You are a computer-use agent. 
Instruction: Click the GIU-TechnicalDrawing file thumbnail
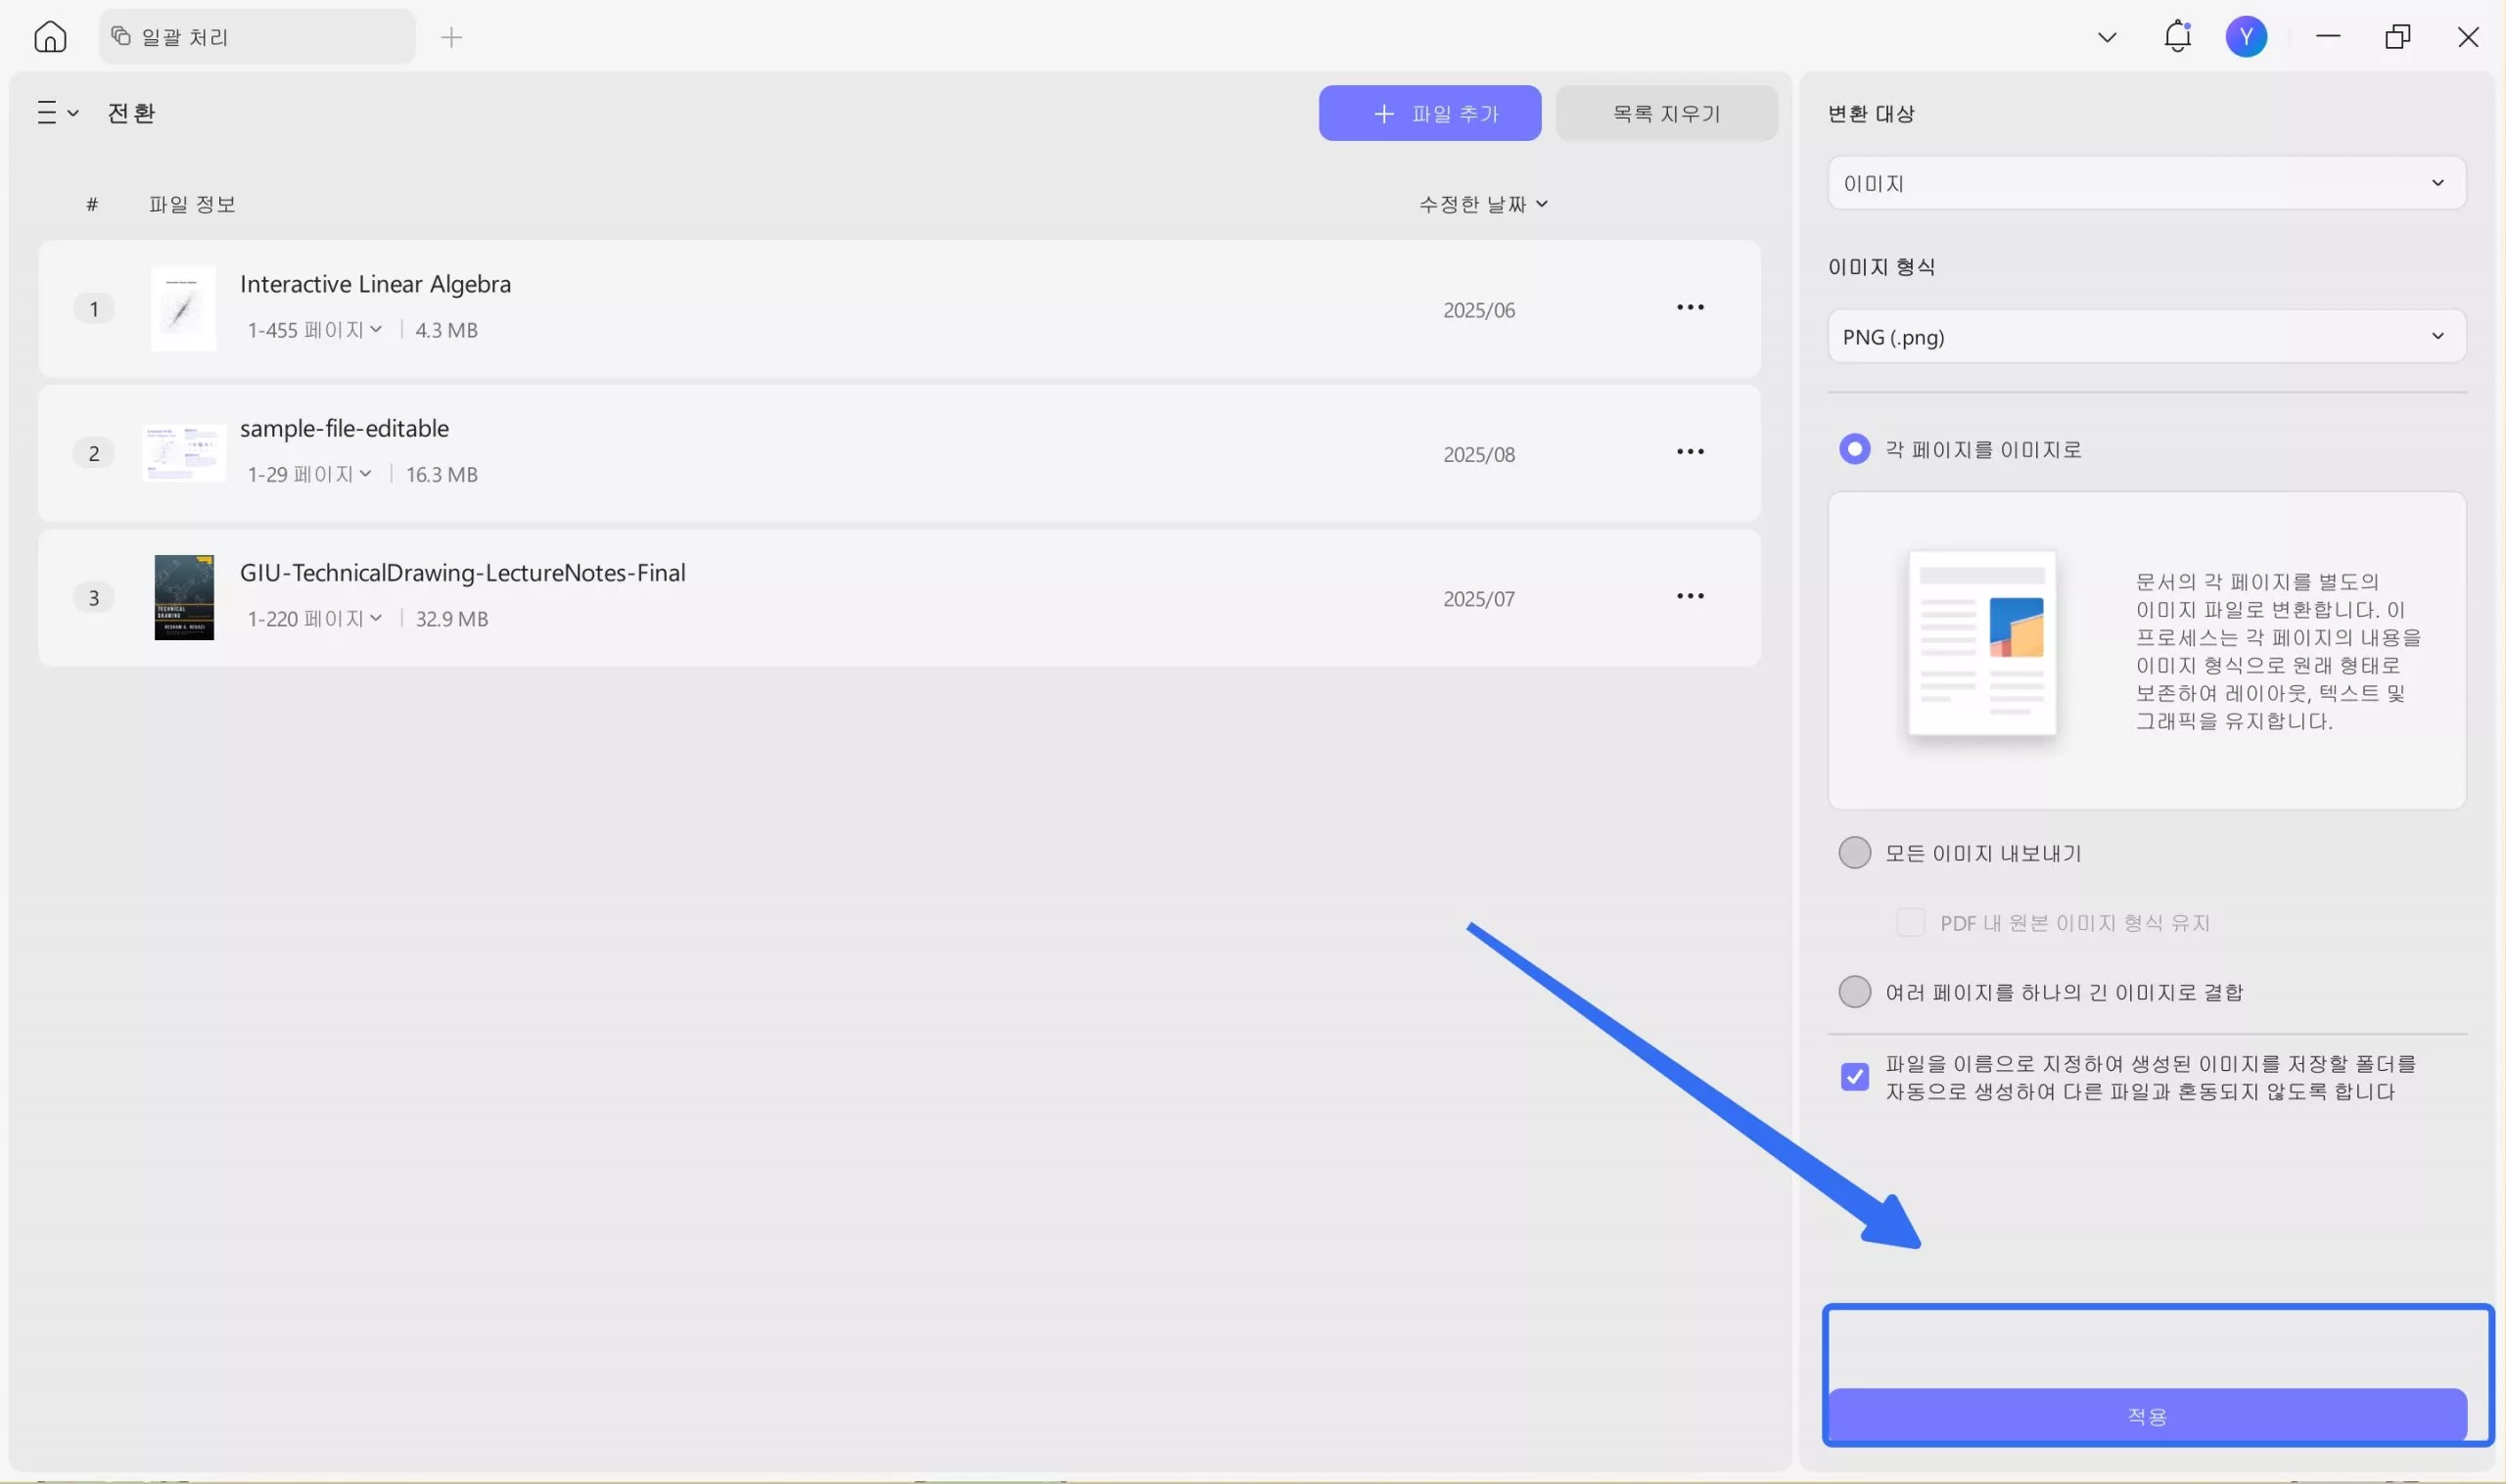184,597
